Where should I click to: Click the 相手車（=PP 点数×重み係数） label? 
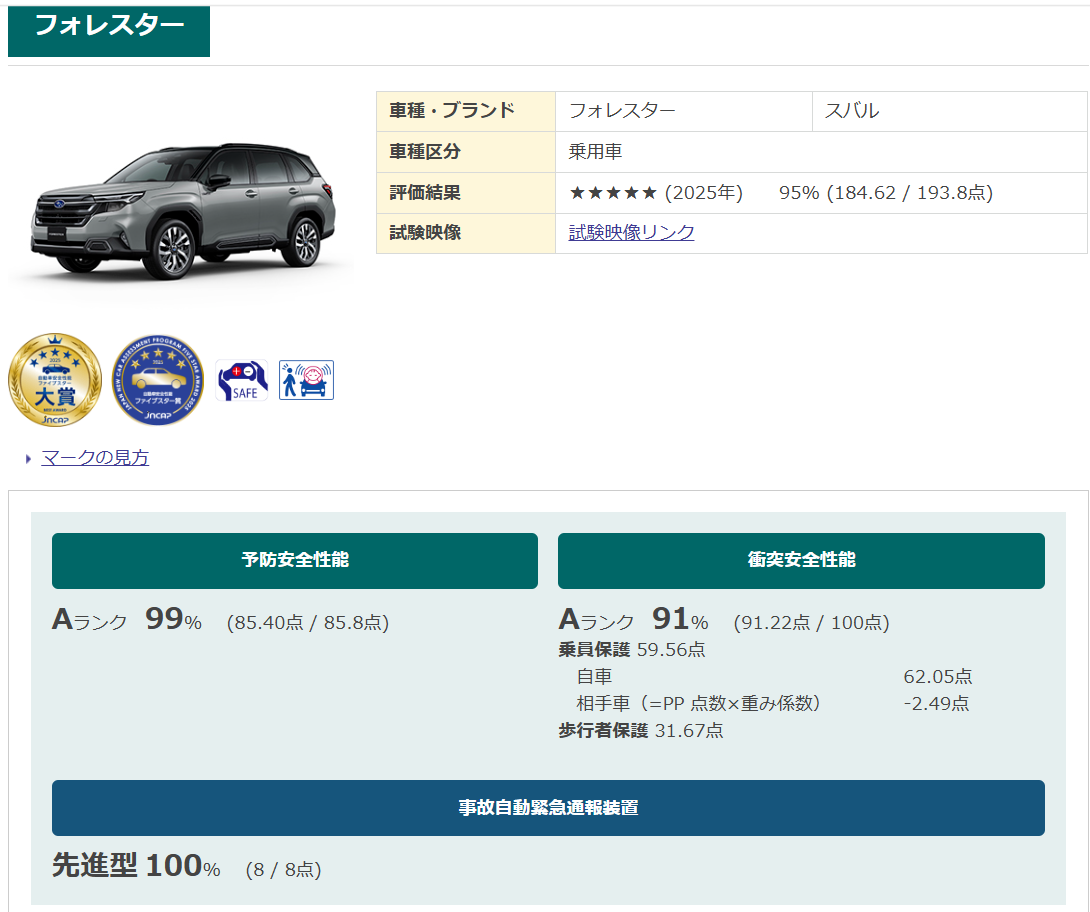tap(699, 703)
